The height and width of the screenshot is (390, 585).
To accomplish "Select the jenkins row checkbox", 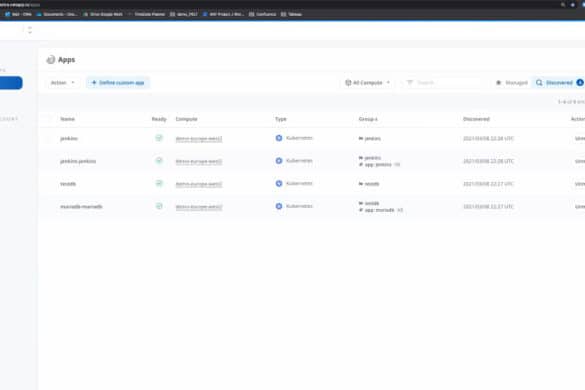I will coord(49,138).
